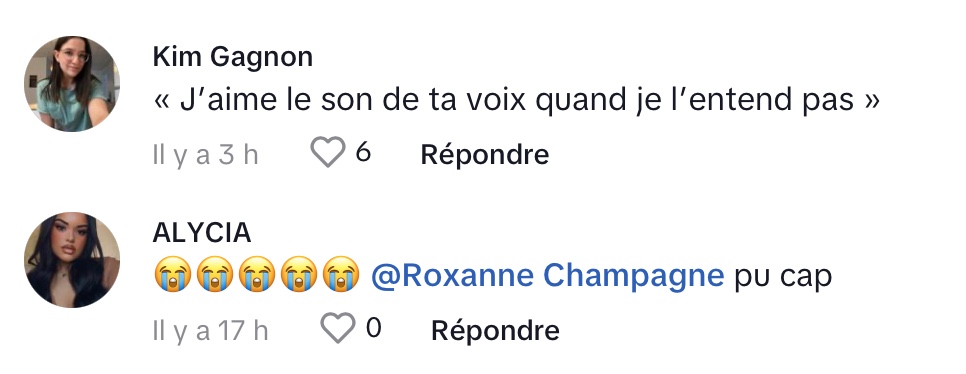Image resolution: width=966 pixels, height=374 pixels.
Task: Click the like count 6 on Kim's comment
Action: coord(363,152)
